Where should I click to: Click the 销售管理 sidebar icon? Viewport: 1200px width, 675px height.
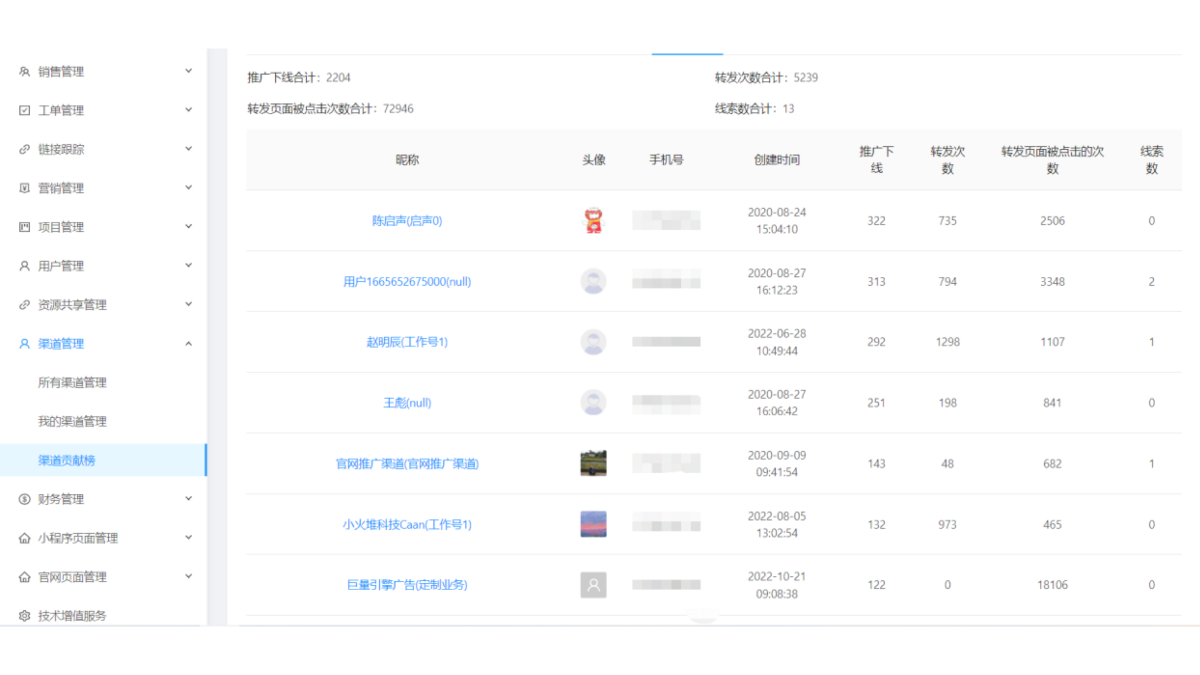click(x=25, y=72)
